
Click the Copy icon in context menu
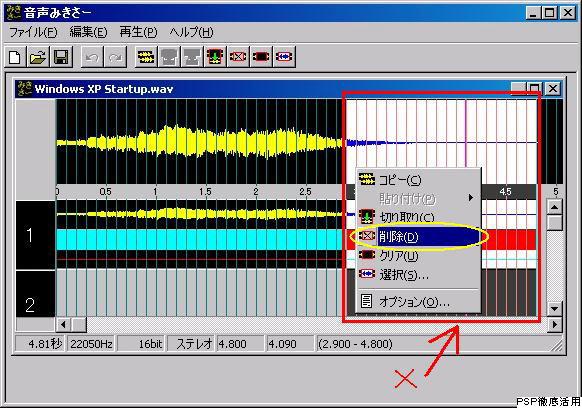tap(367, 179)
